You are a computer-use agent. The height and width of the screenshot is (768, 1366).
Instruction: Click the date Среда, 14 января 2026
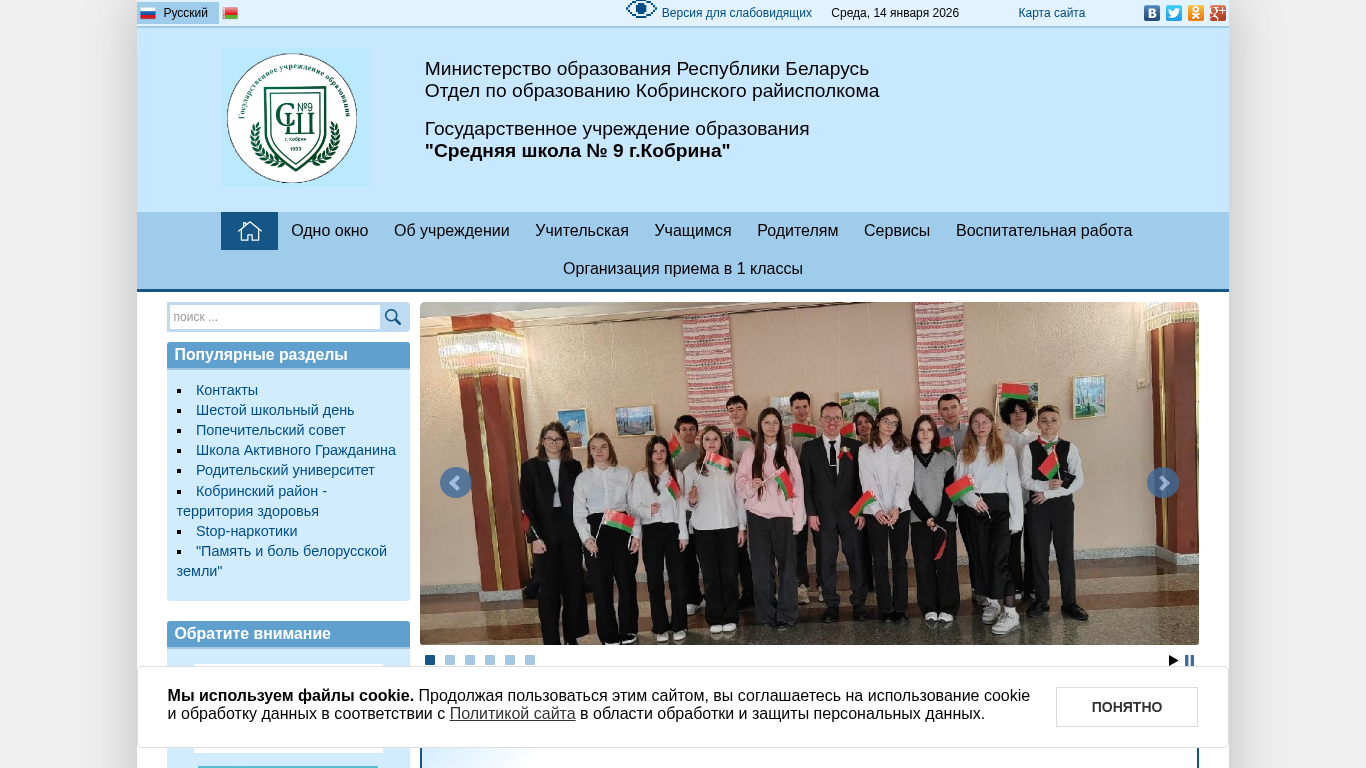895,13
